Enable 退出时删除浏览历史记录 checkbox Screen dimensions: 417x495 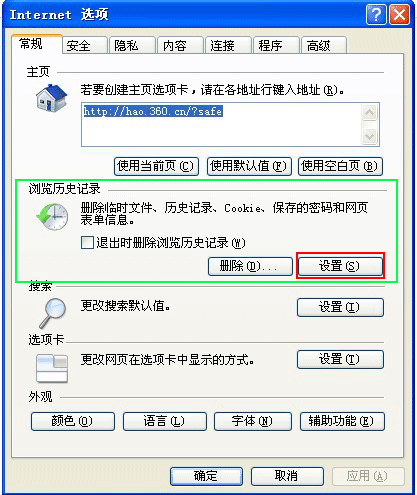pos(87,242)
